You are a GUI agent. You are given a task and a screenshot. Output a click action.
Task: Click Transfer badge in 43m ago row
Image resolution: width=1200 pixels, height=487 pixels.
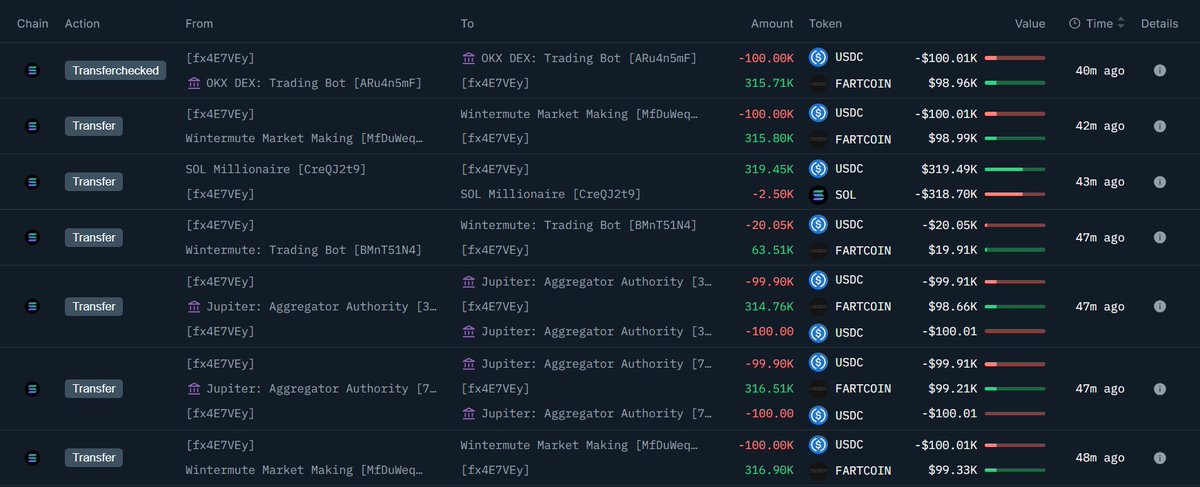[94, 182]
